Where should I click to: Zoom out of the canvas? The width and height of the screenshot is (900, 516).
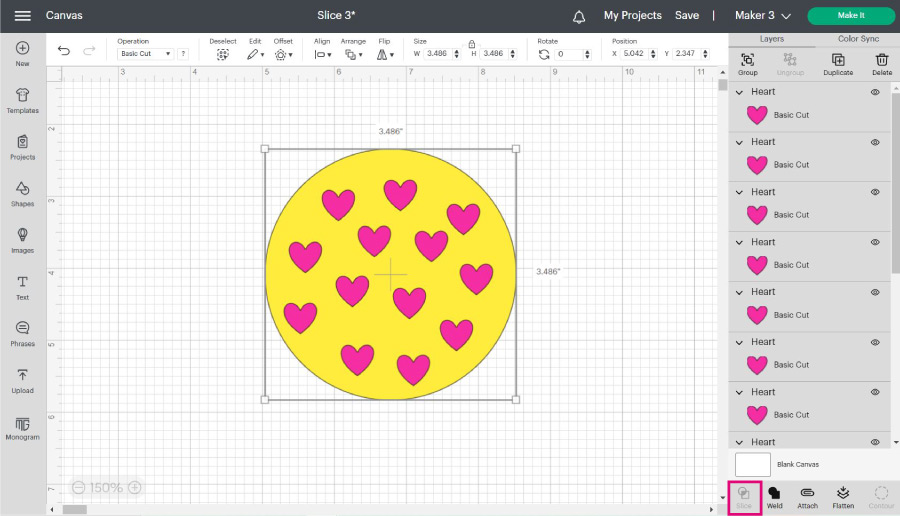pyautogui.click(x=79, y=487)
